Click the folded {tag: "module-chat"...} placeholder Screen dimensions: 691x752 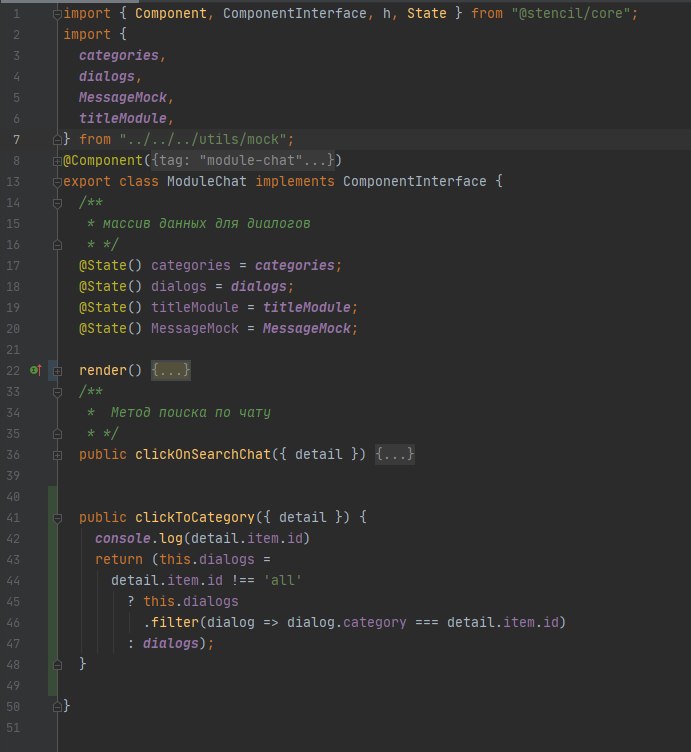click(x=243, y=160)
